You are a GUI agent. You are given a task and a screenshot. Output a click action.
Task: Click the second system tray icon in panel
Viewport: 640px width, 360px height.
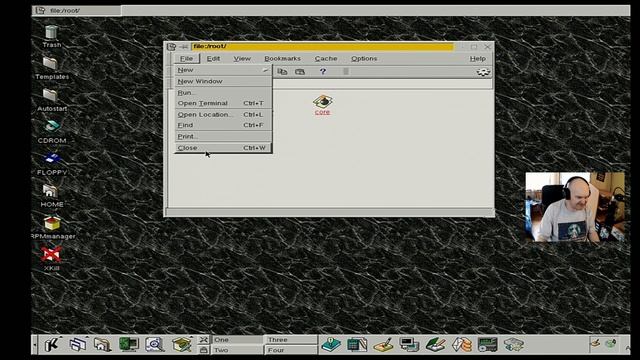(x=611, y=344)
